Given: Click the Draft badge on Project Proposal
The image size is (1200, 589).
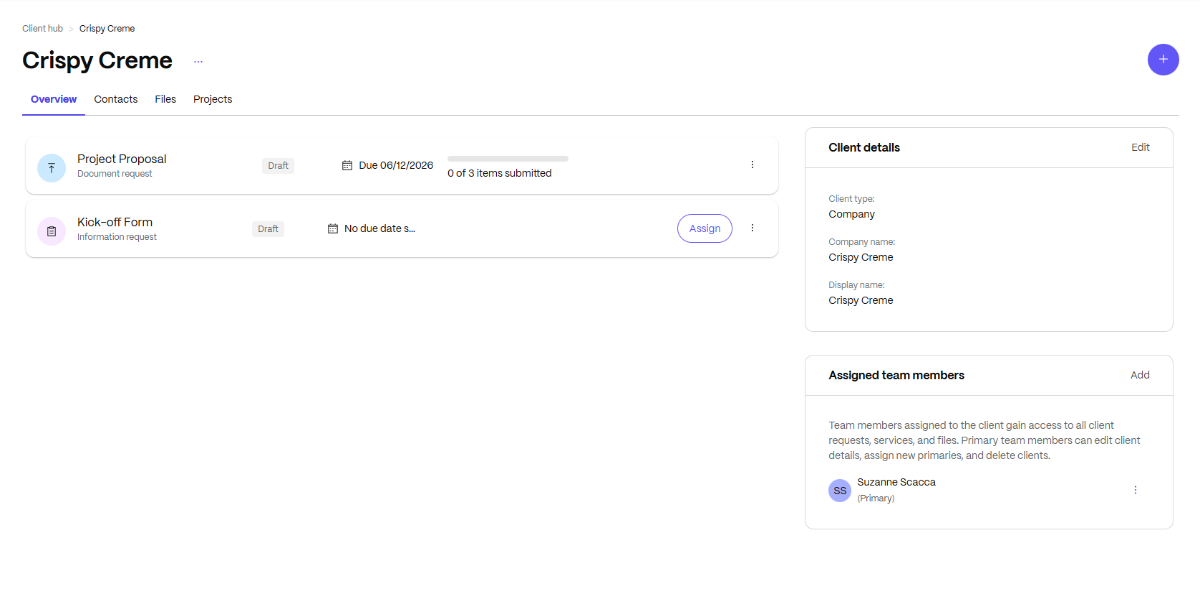Looking at the screenshot, I should [x=278, y=165].
